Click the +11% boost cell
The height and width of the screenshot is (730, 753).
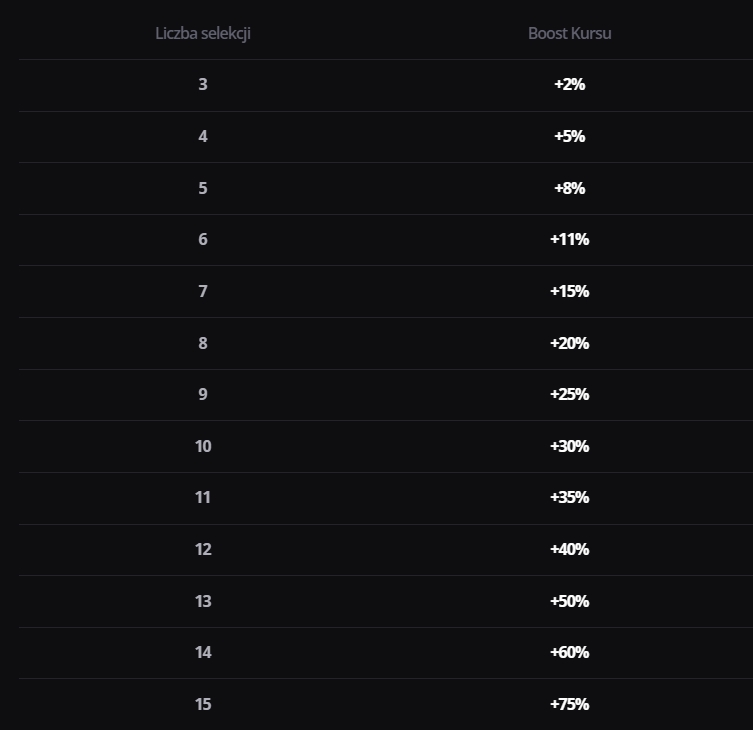570,239
